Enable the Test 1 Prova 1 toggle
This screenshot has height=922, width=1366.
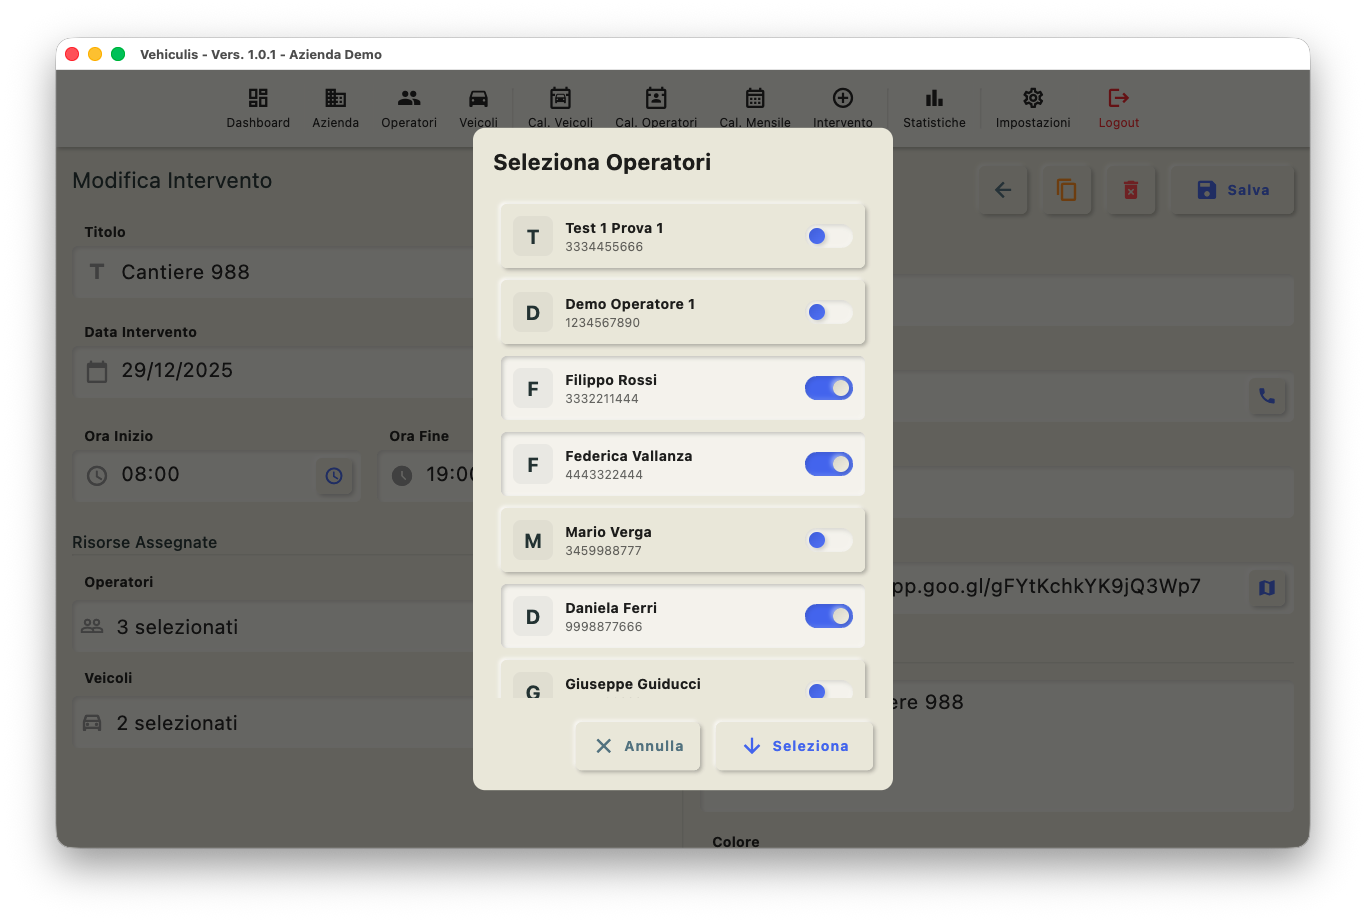(829, 236)
